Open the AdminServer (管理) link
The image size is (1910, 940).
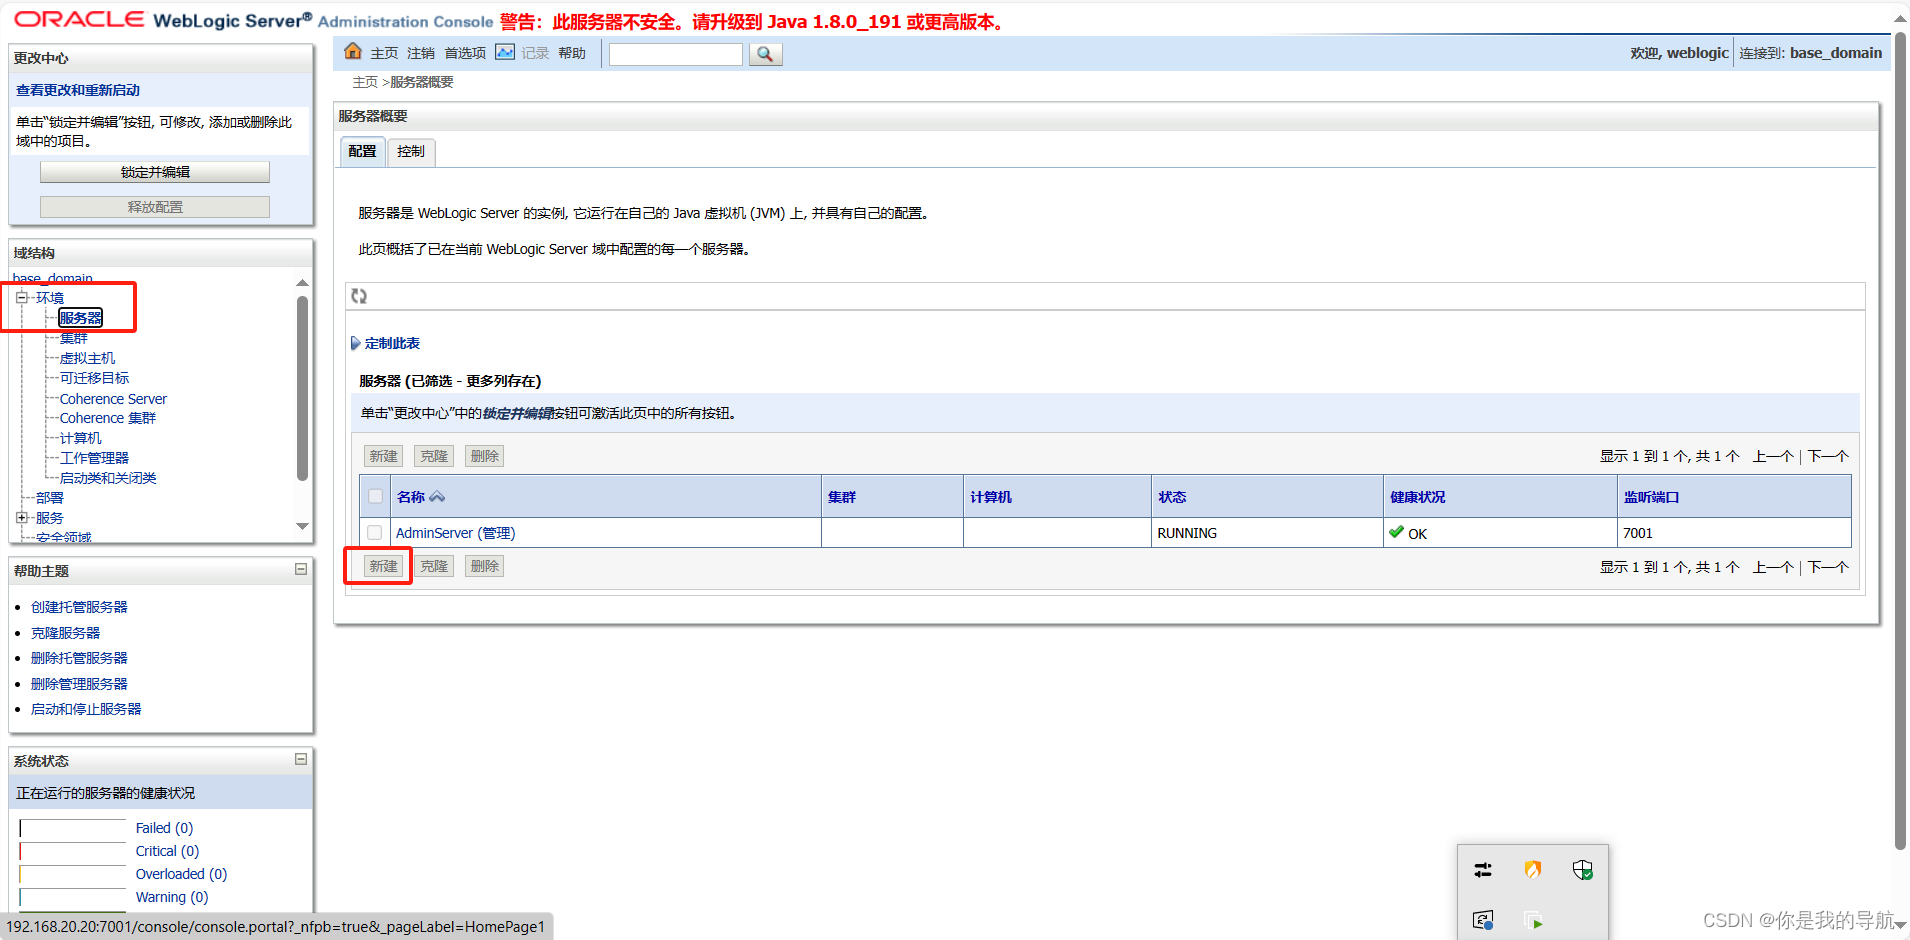point(454,532)
